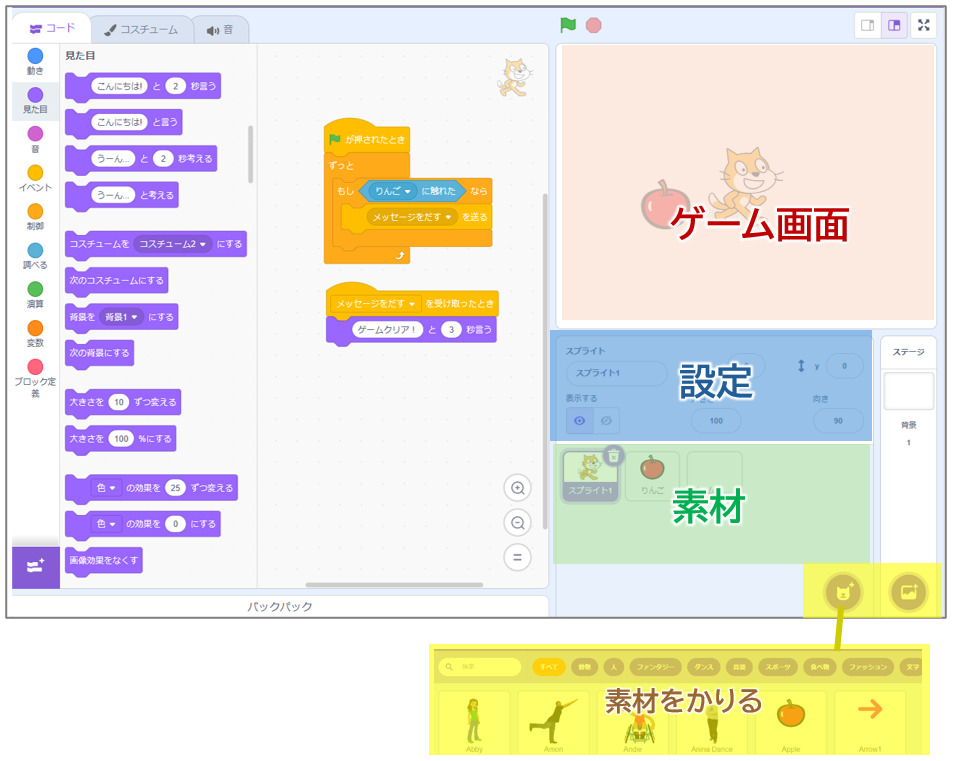Viewport: 954px width, 761px height.
Task: Click the block palette vertical scrollbar
Action: [x=250, y=154]
